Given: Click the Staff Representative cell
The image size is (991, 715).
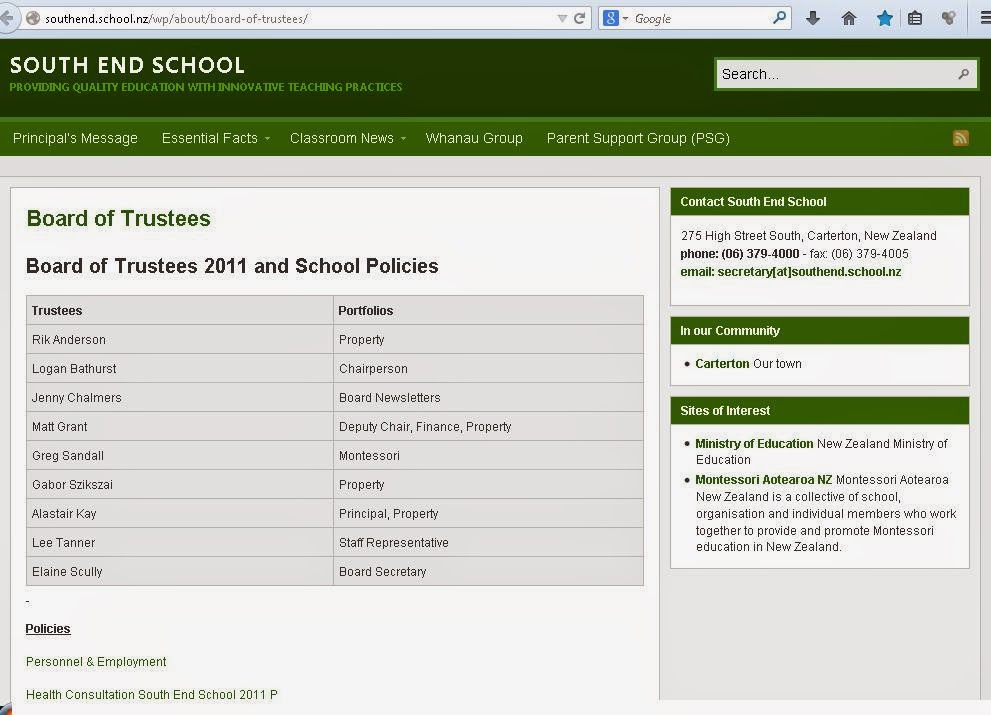Looking at the screenshot, I should tap(489, 543).
